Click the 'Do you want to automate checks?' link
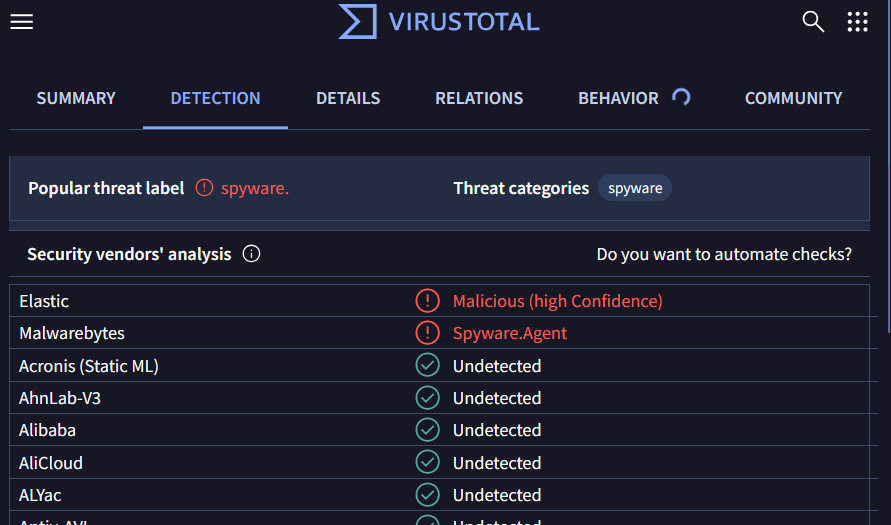Screen dimensions: 891x525 click(724, 254)
